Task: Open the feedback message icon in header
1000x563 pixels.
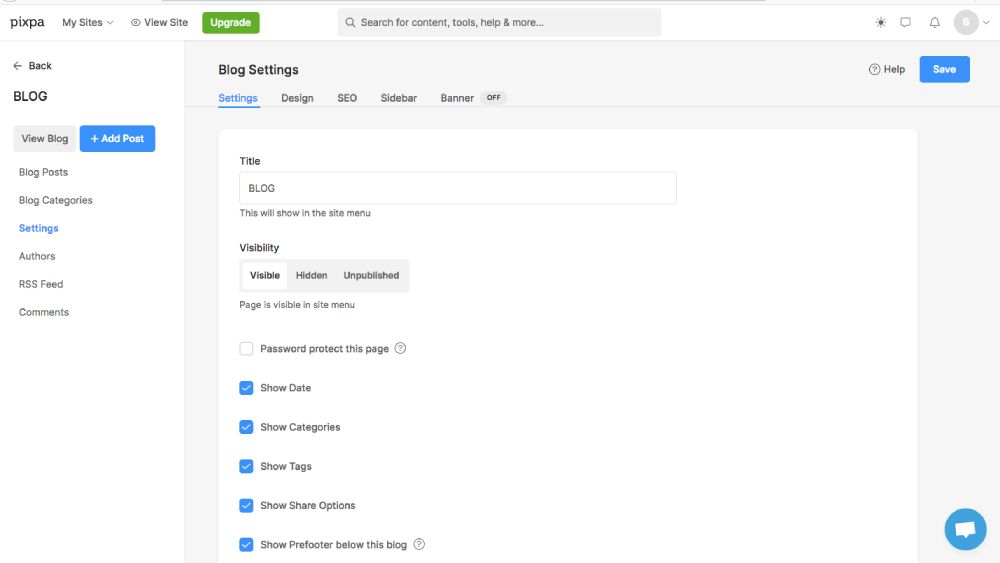Action: tap(906, 22)
